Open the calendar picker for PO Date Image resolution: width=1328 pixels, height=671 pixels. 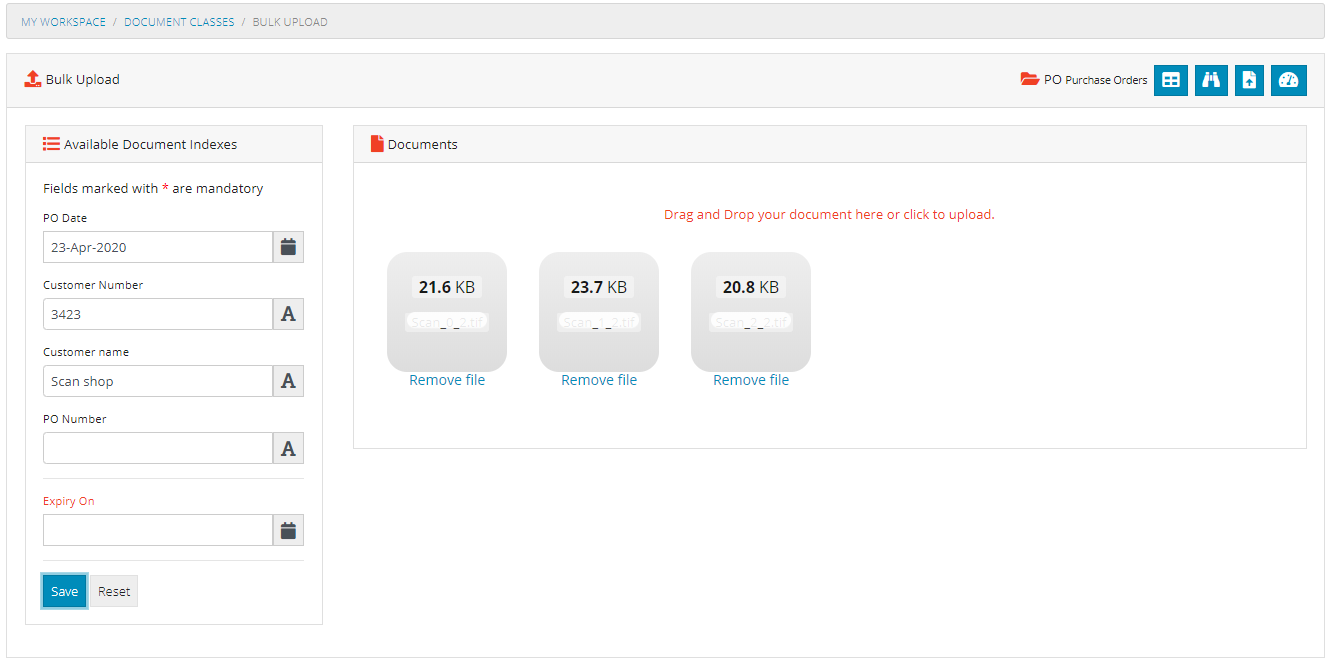click(288, 247)
